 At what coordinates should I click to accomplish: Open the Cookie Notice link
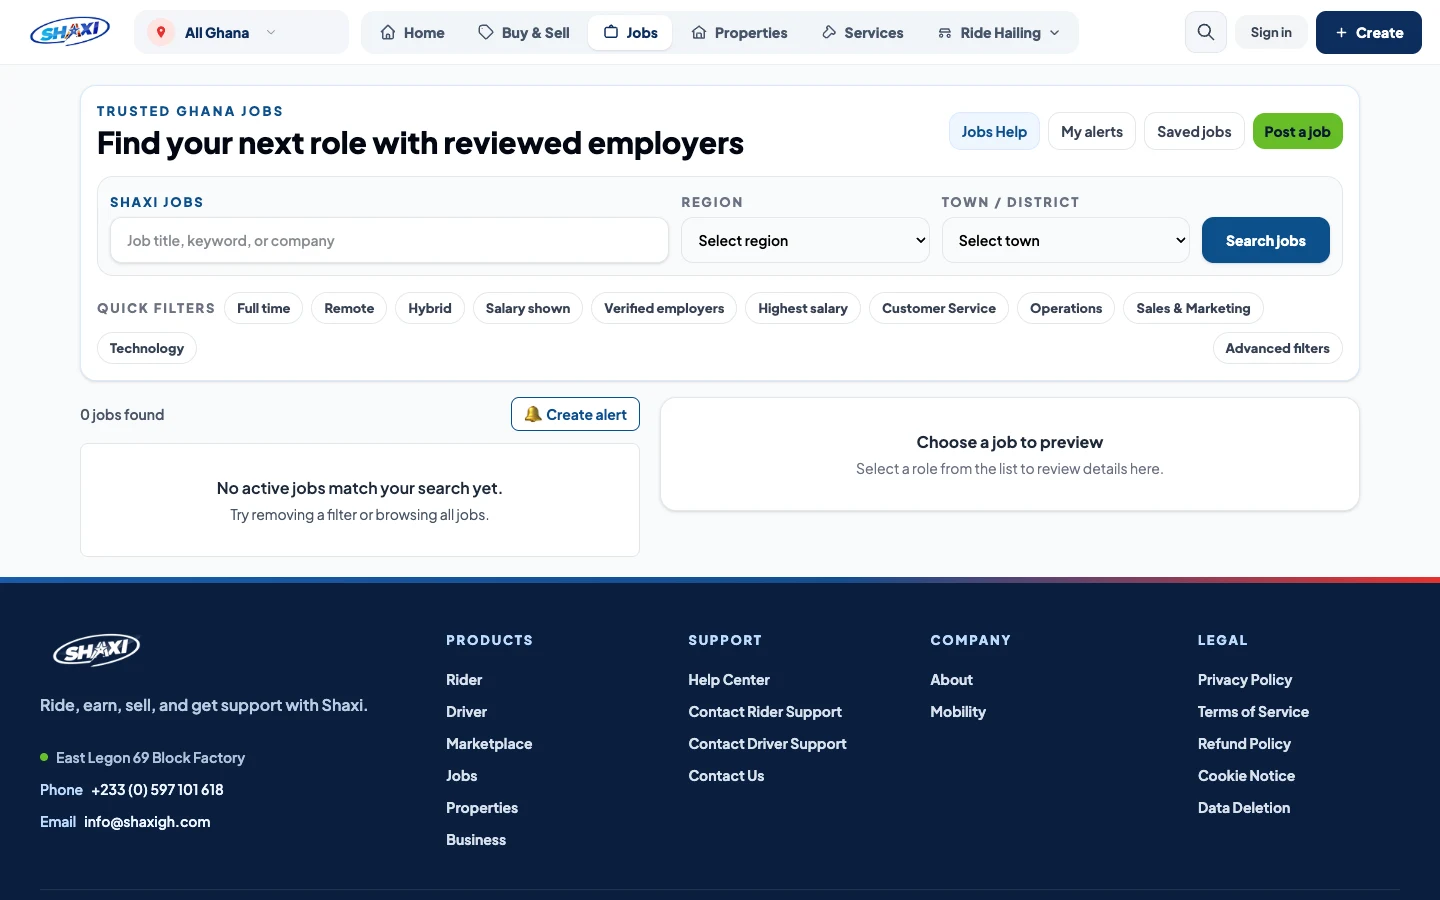pos(1246,776)
